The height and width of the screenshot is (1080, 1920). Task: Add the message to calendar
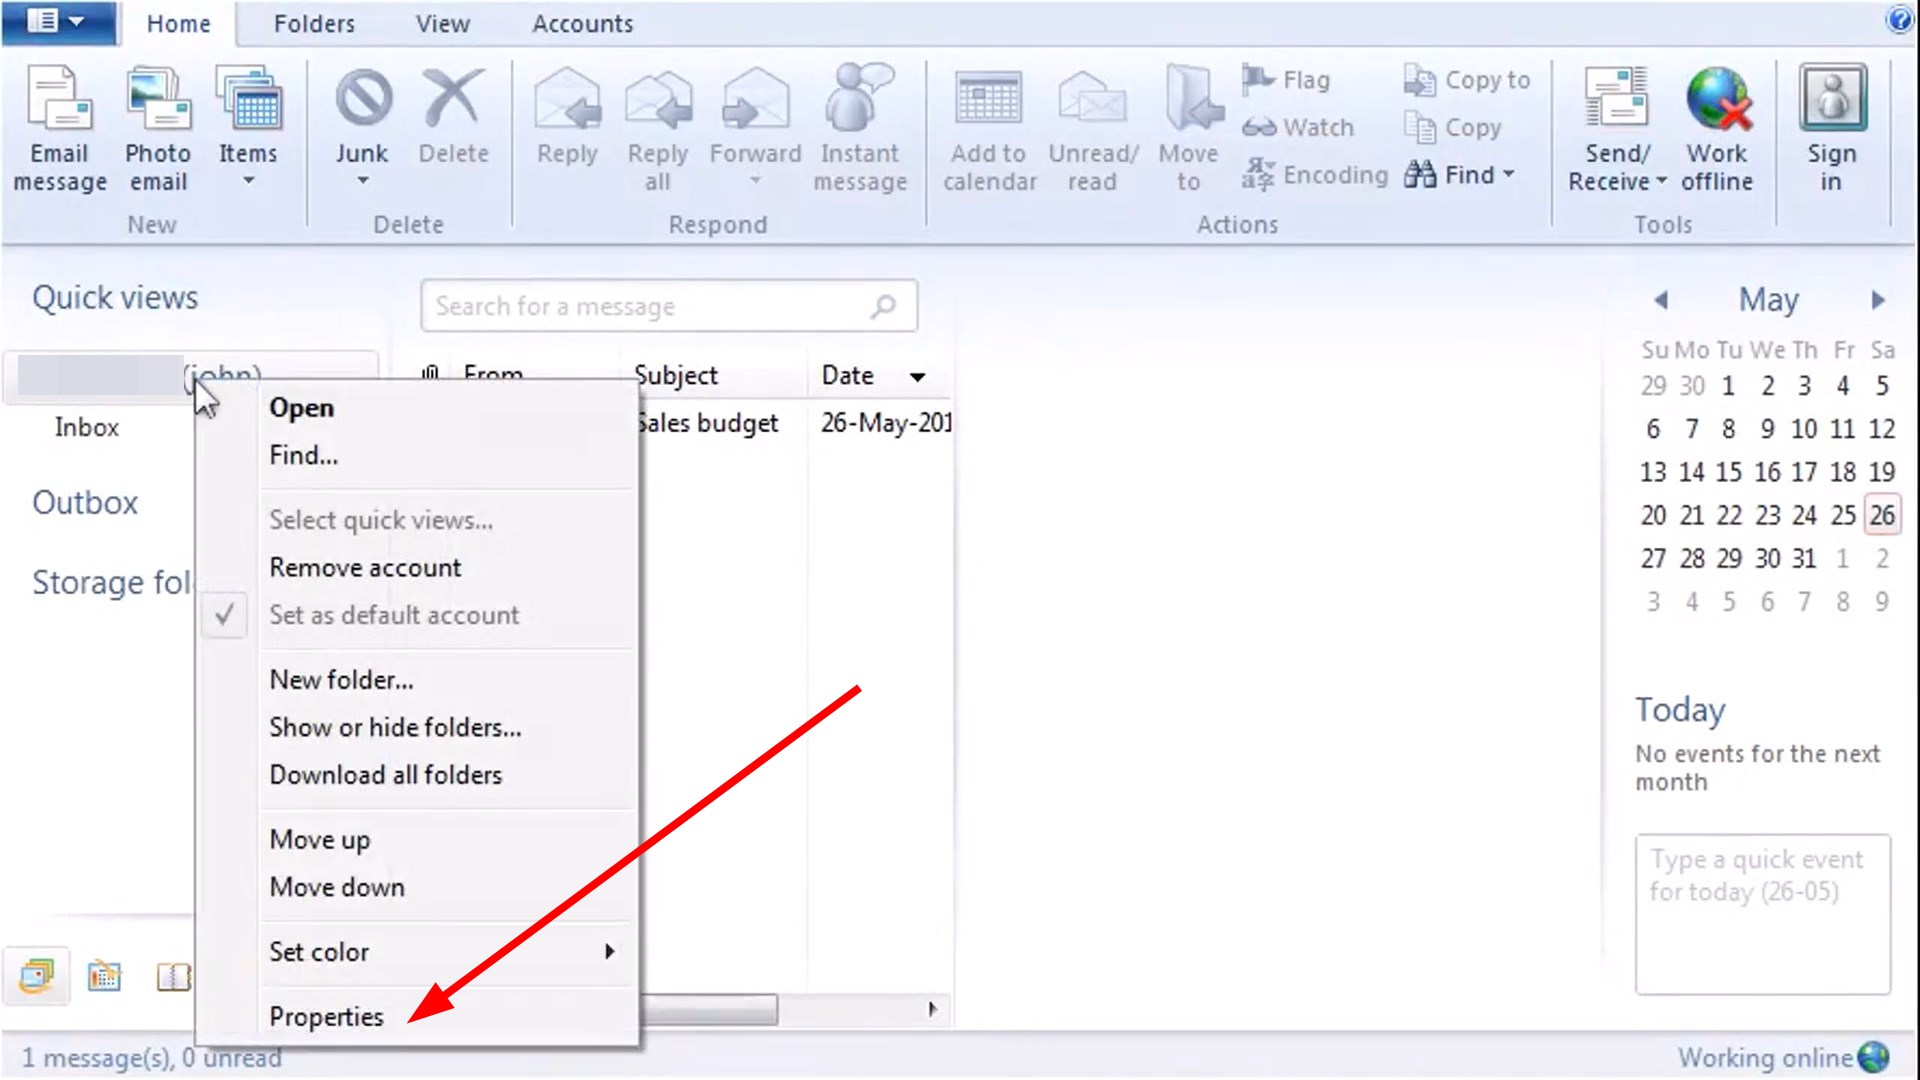point(987,128)
